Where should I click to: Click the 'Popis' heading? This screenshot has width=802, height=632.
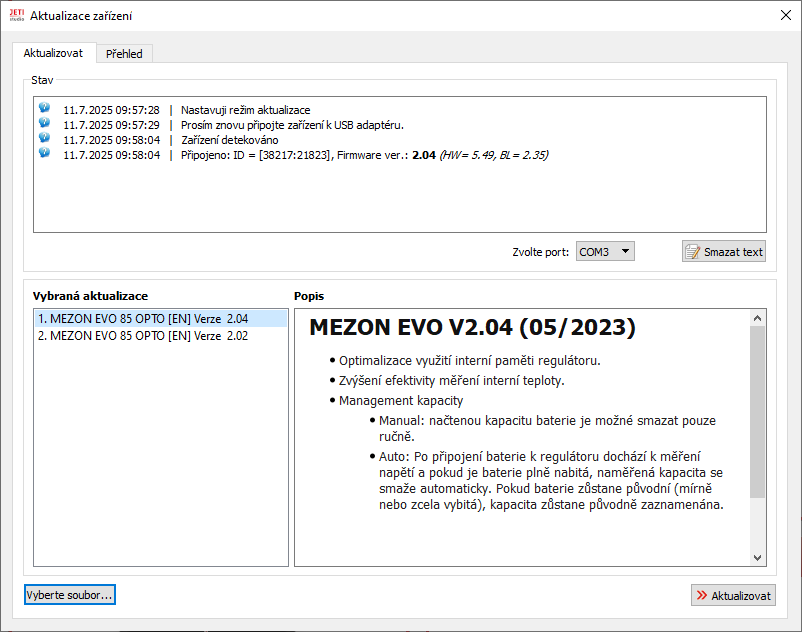coord(309,296)
